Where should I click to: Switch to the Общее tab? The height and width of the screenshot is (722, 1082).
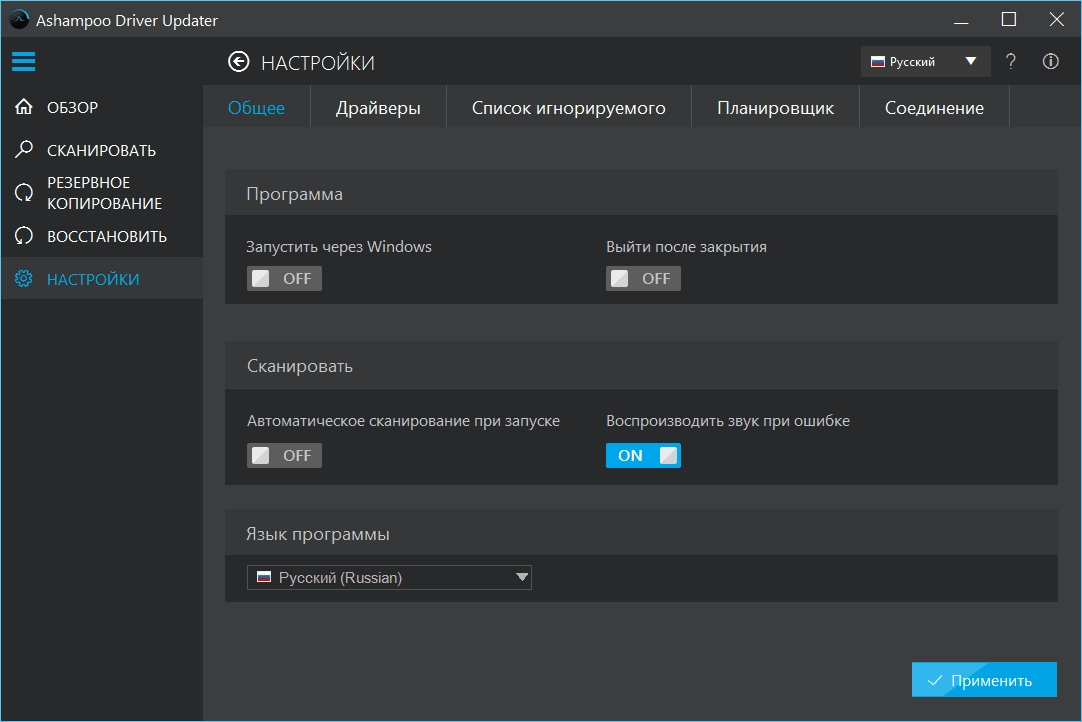[x=257, y=108]
